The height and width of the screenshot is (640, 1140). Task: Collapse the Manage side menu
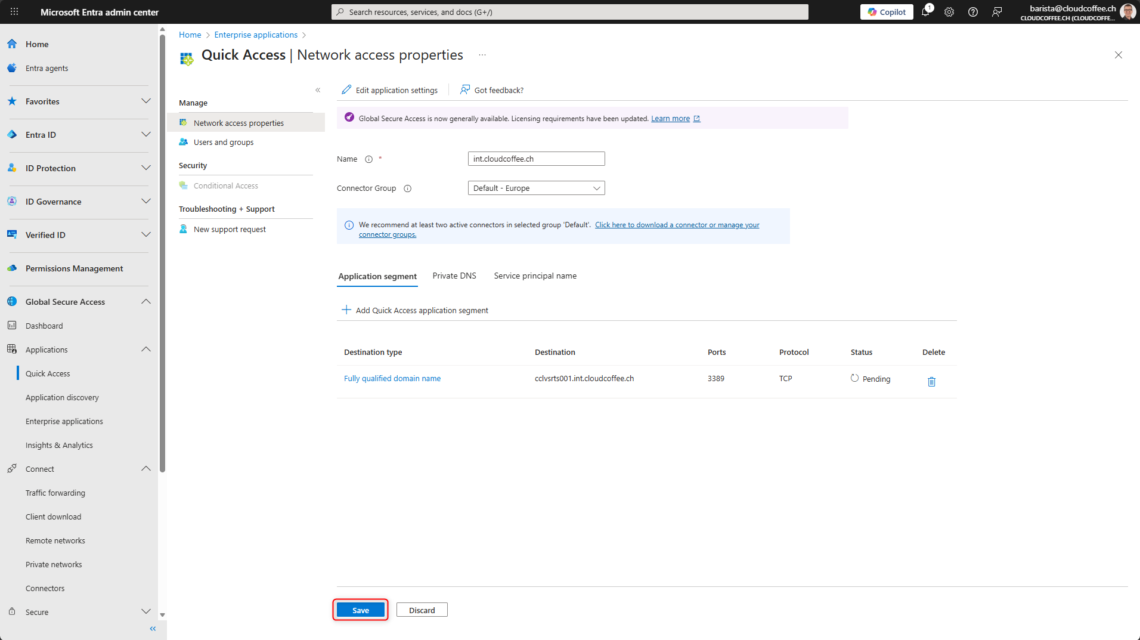[x=318, y=90]
